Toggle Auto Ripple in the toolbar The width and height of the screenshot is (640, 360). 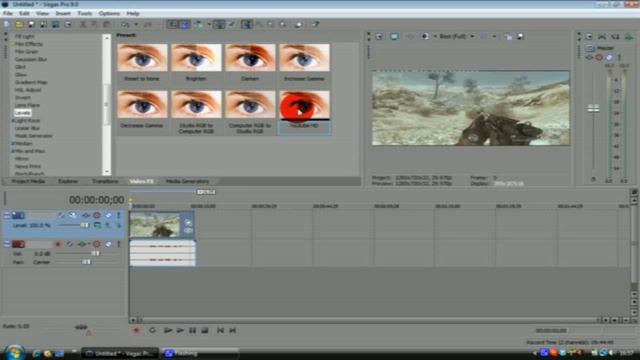point(199,24)
